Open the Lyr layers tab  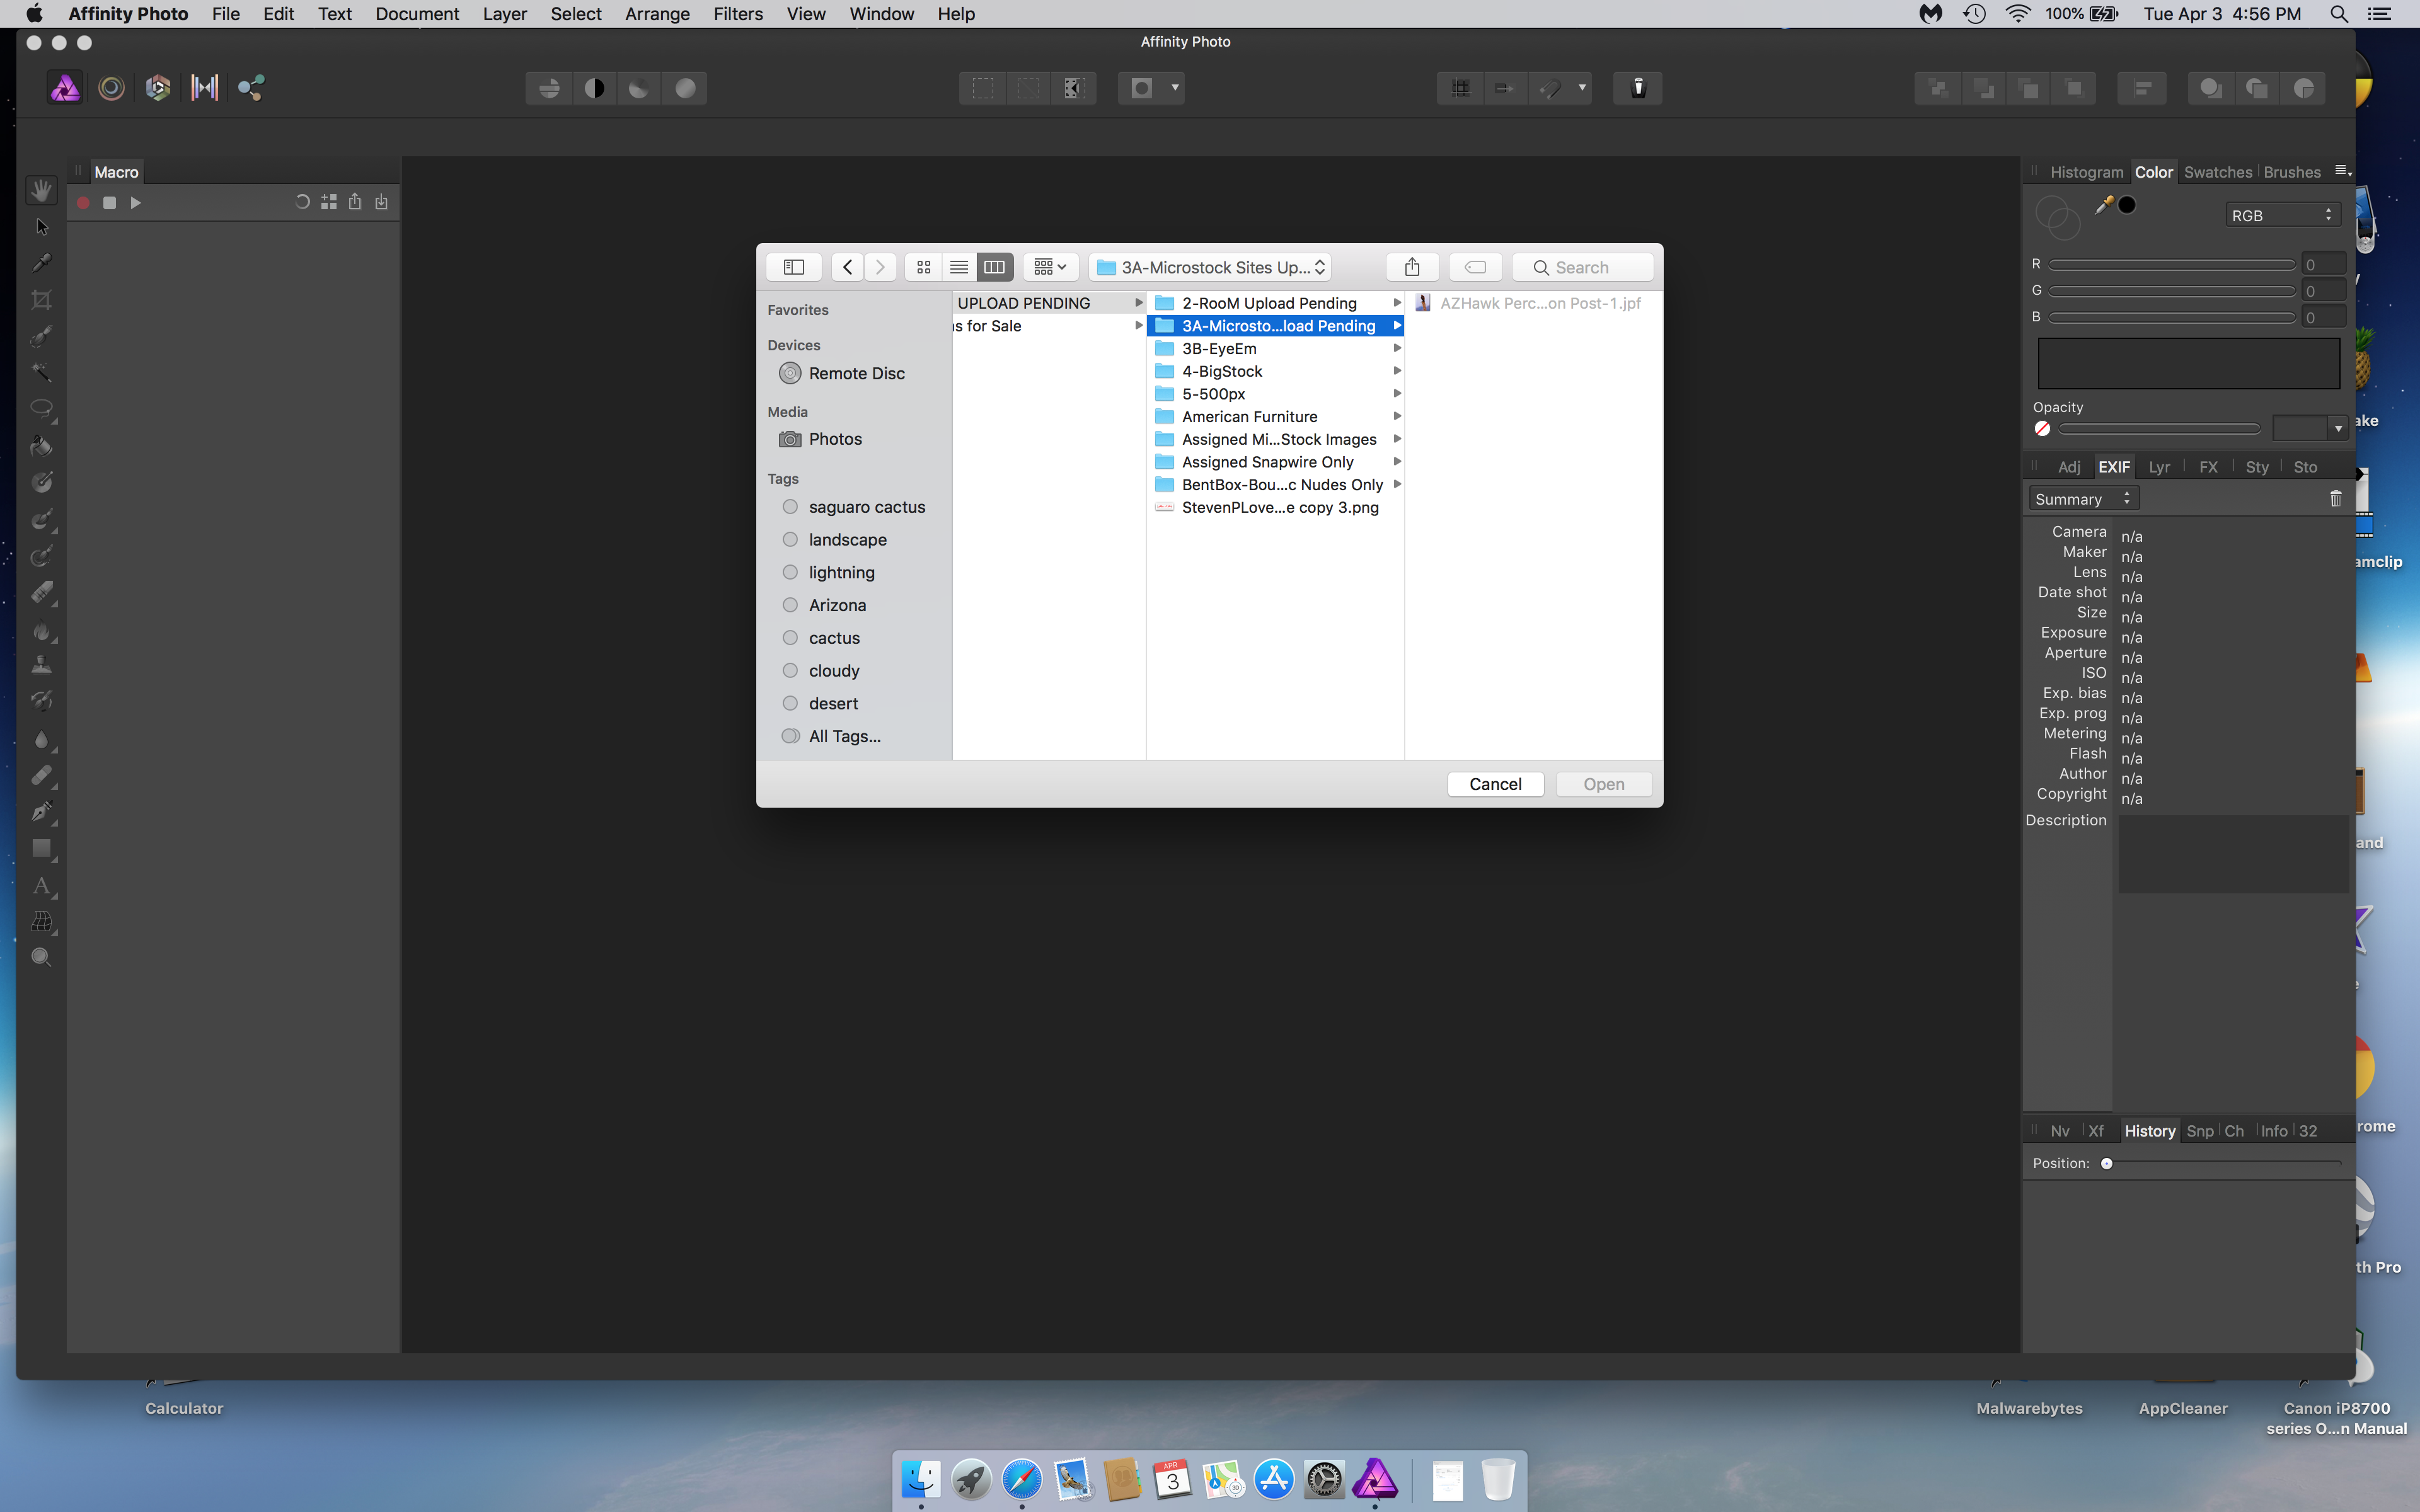2159,467
